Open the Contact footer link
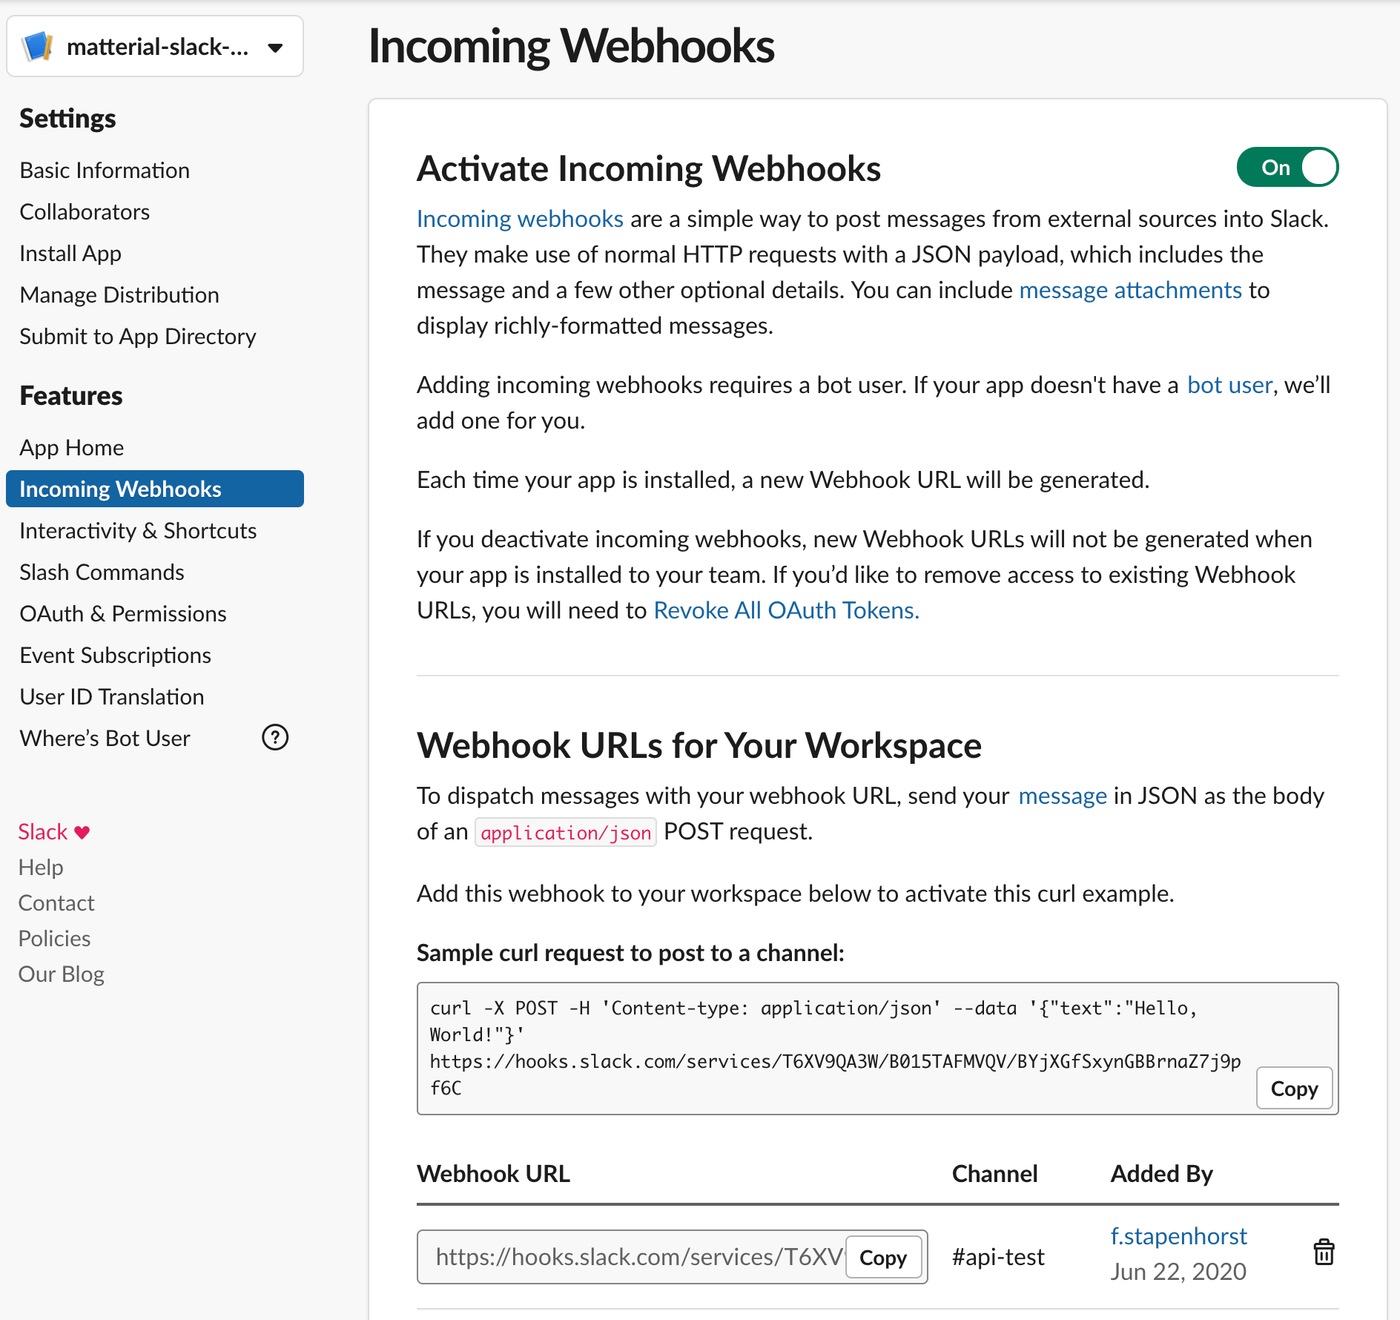 [57, 903]
